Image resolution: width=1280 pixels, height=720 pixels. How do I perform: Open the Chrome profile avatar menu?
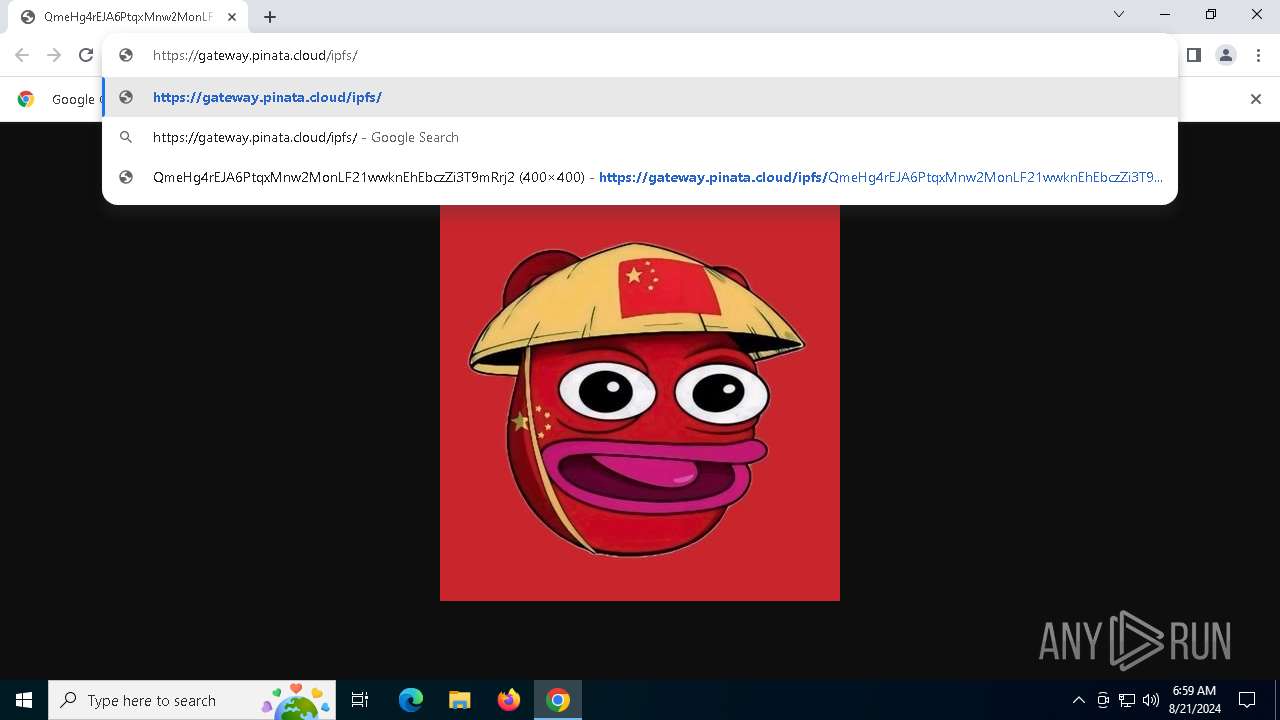pos(1226,55)
